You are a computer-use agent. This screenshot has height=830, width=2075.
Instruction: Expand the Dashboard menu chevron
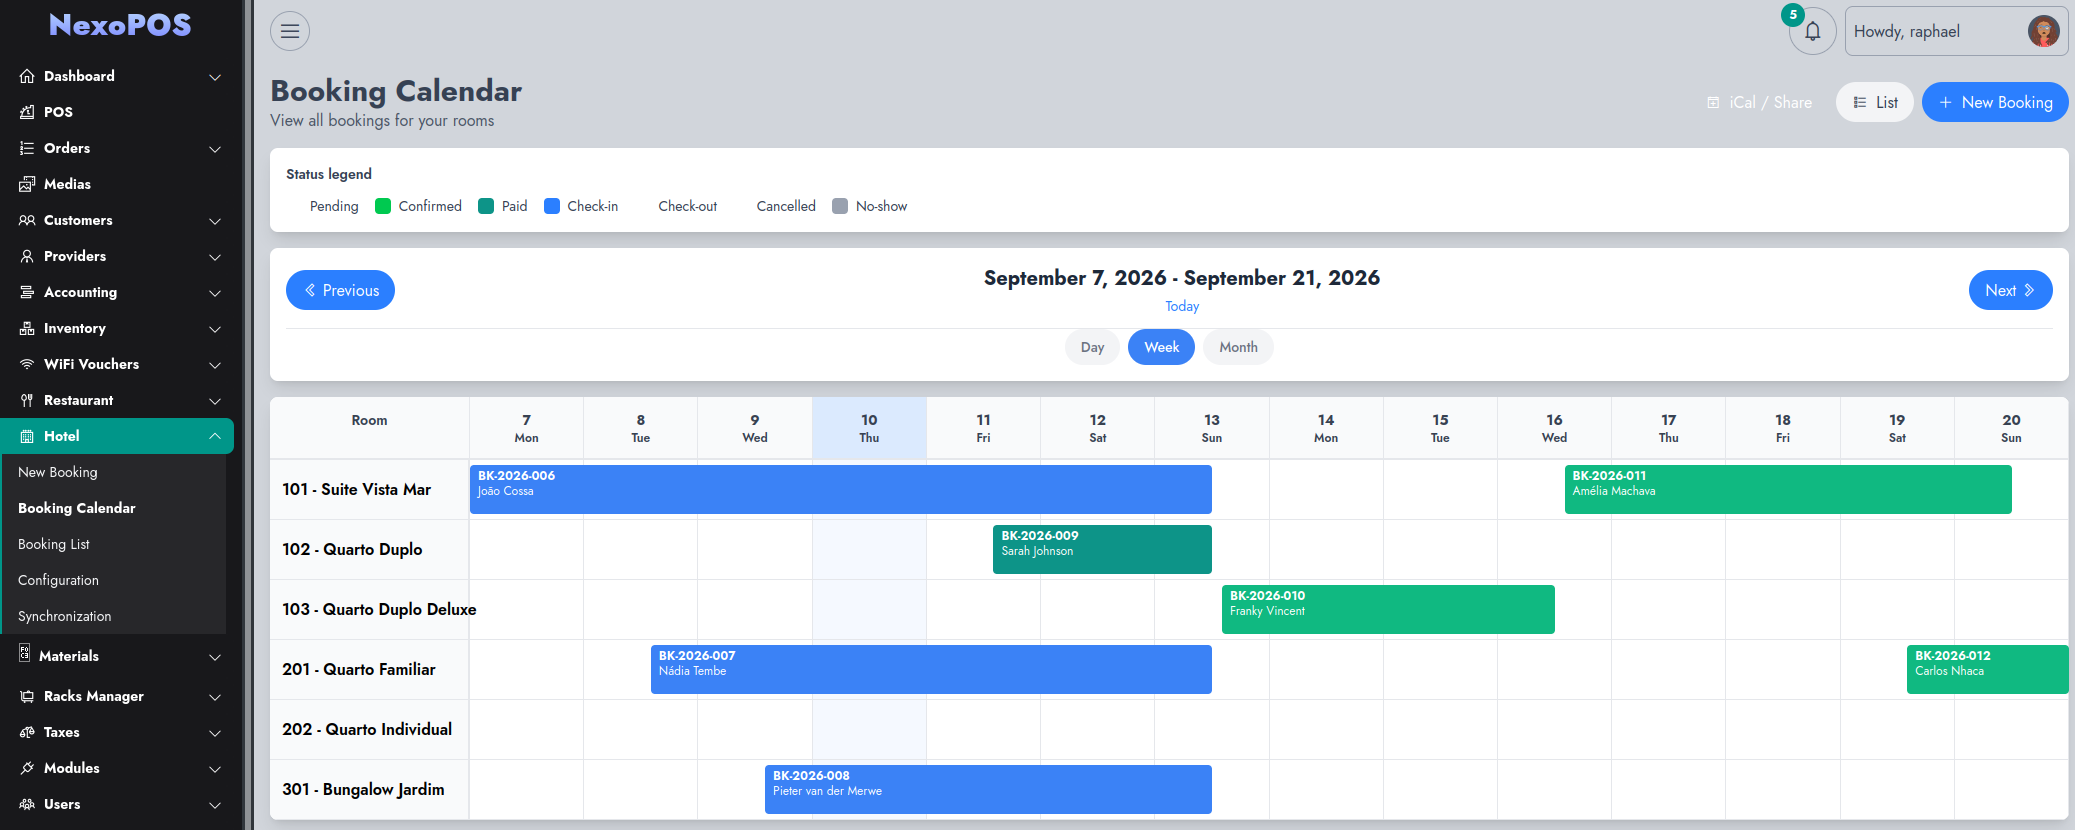tap(215, 77)
